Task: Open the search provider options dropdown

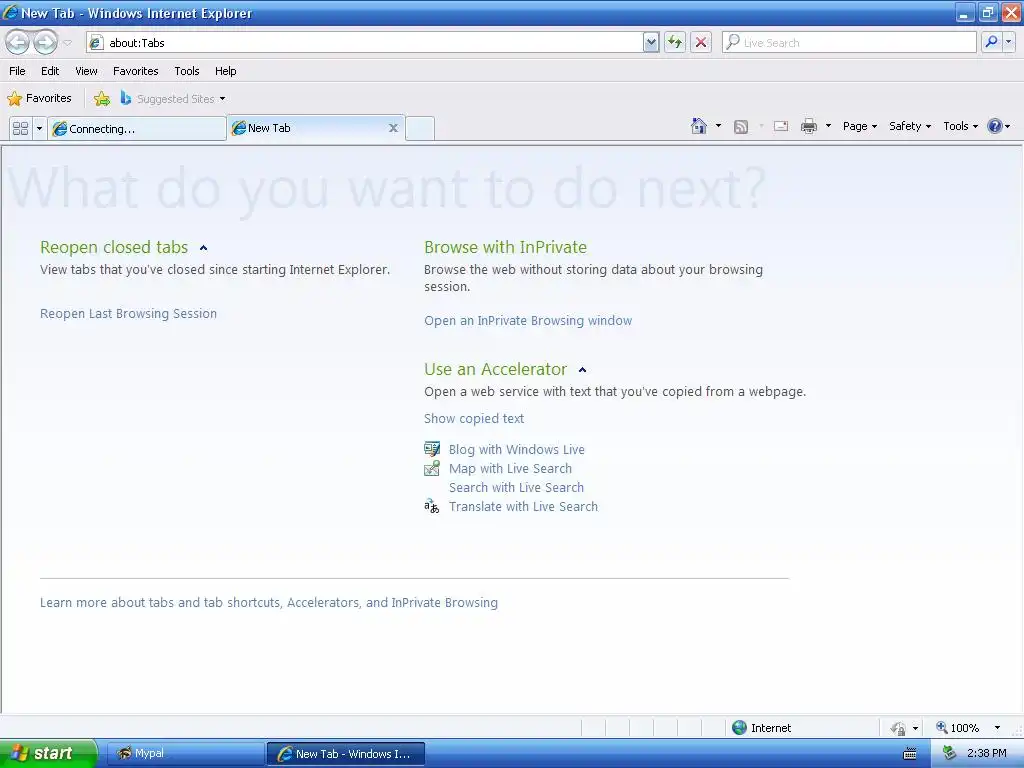Action: 1009,42
